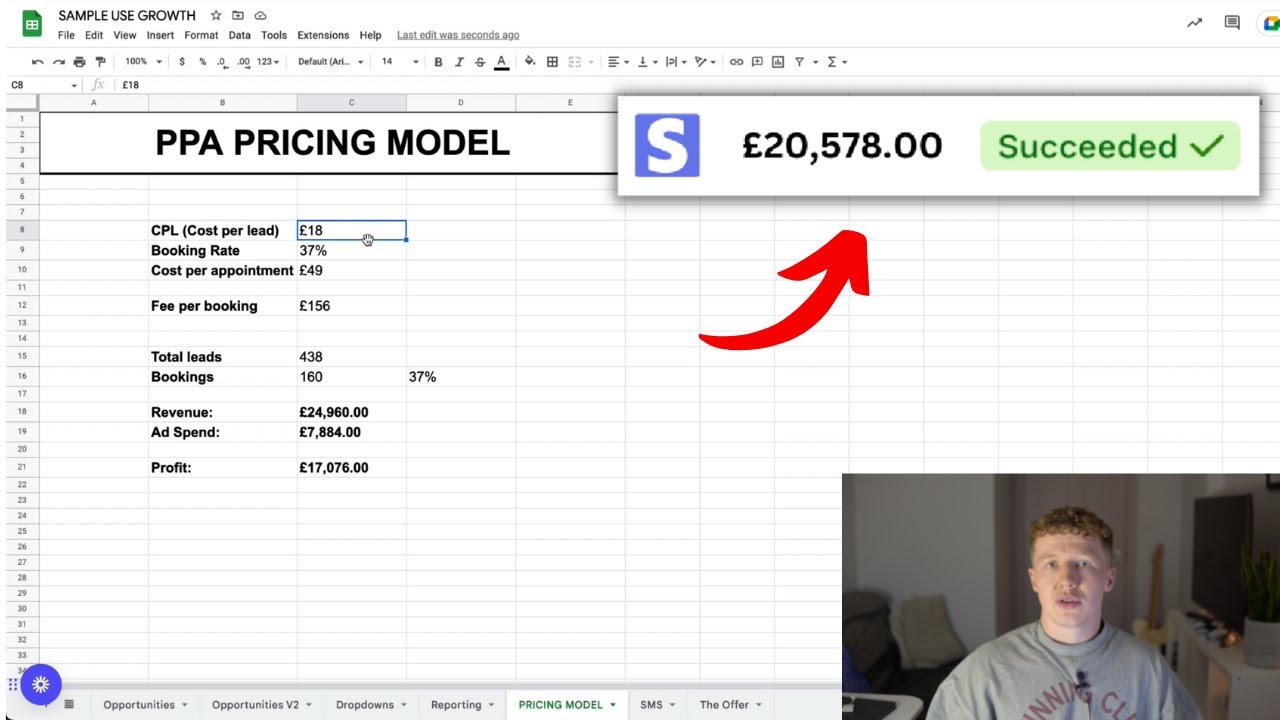Create a filter icon
Image resolution: width=1280 pixels, height=720 pixels.
click(x=799, y=62)
